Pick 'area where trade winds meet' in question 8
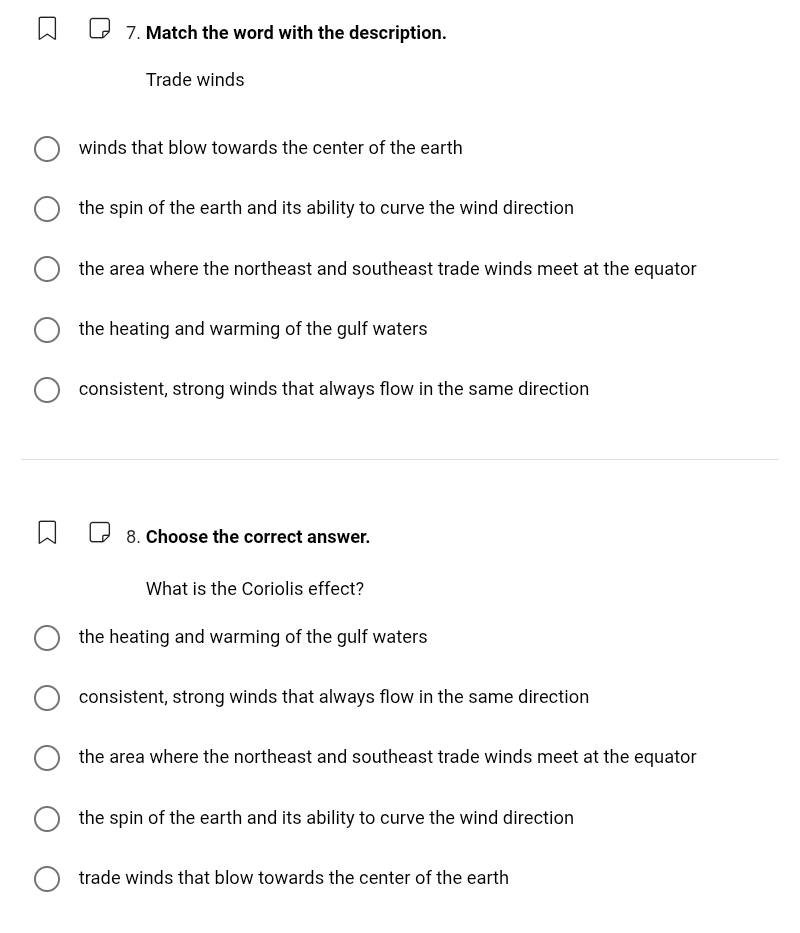The image size is (800, 933). point(47,758)
